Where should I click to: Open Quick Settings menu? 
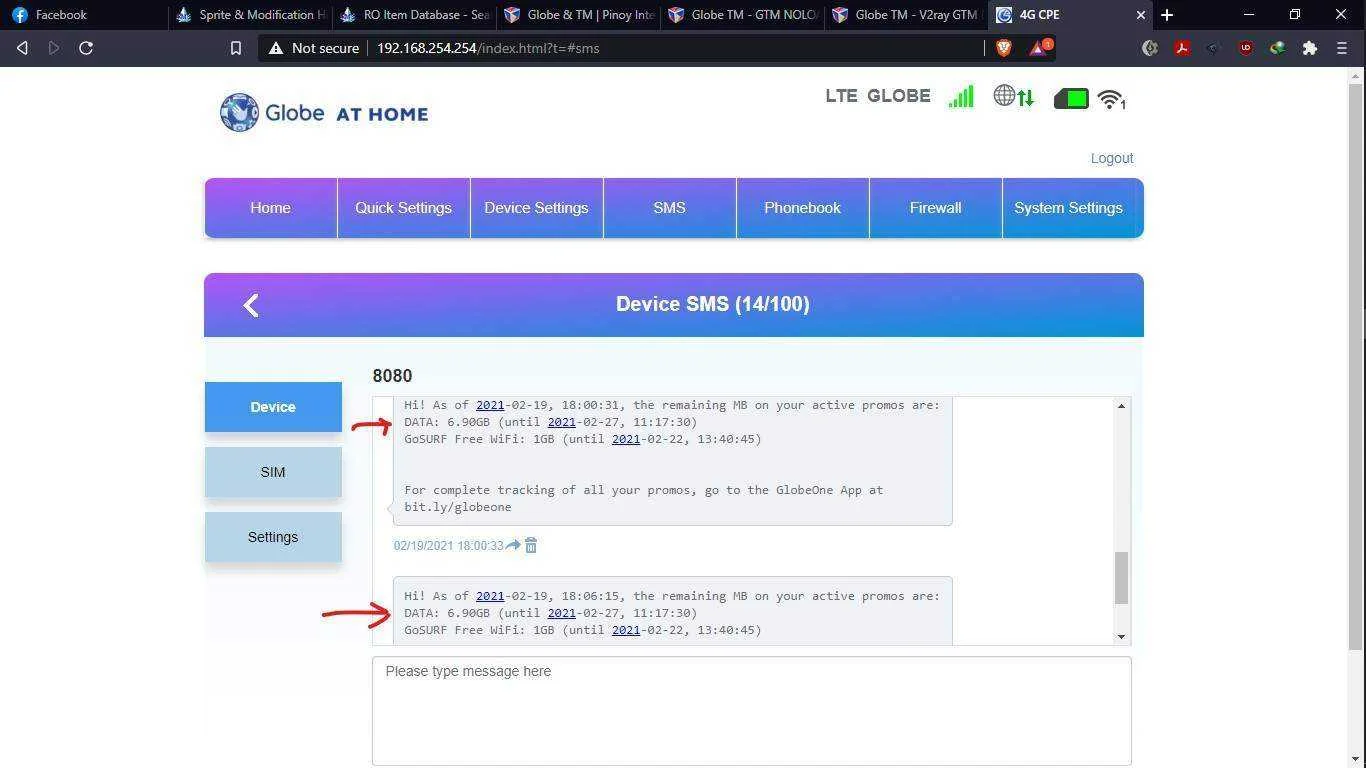tap(403, 208)
